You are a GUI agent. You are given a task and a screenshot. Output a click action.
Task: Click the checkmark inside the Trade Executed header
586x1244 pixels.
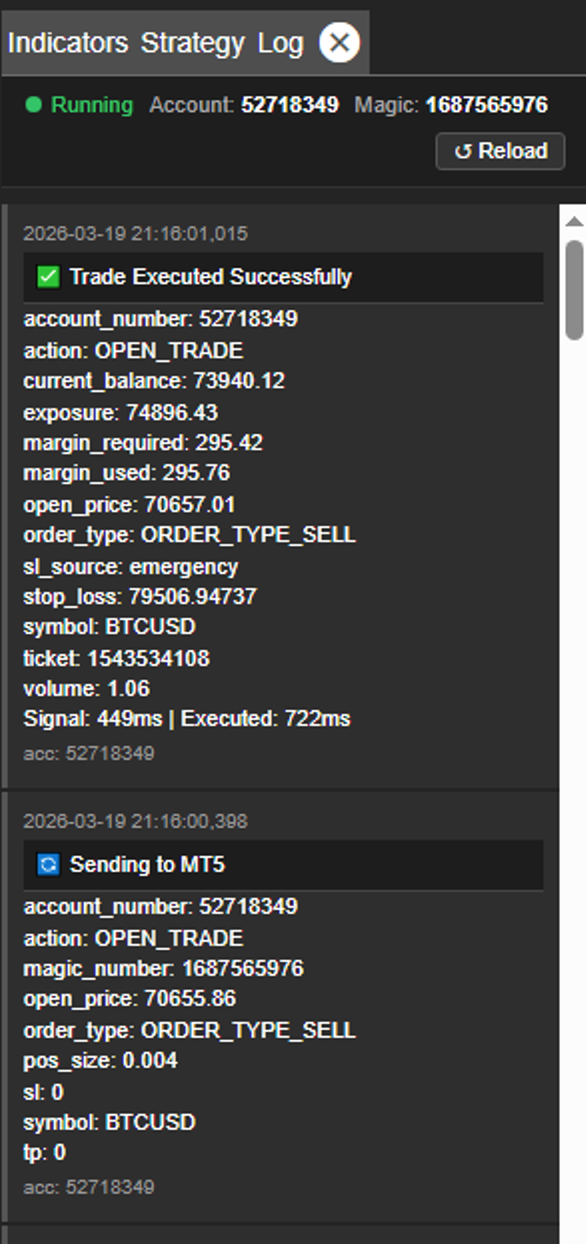coord(48,277)
